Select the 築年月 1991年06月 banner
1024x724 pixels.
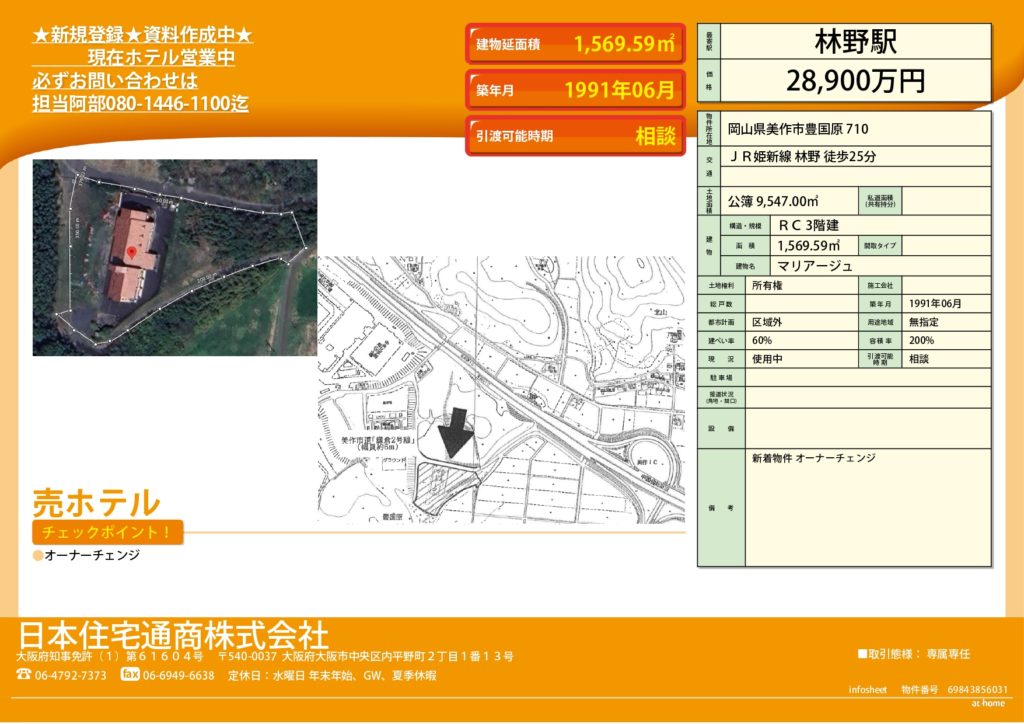[x=575, y=90]
